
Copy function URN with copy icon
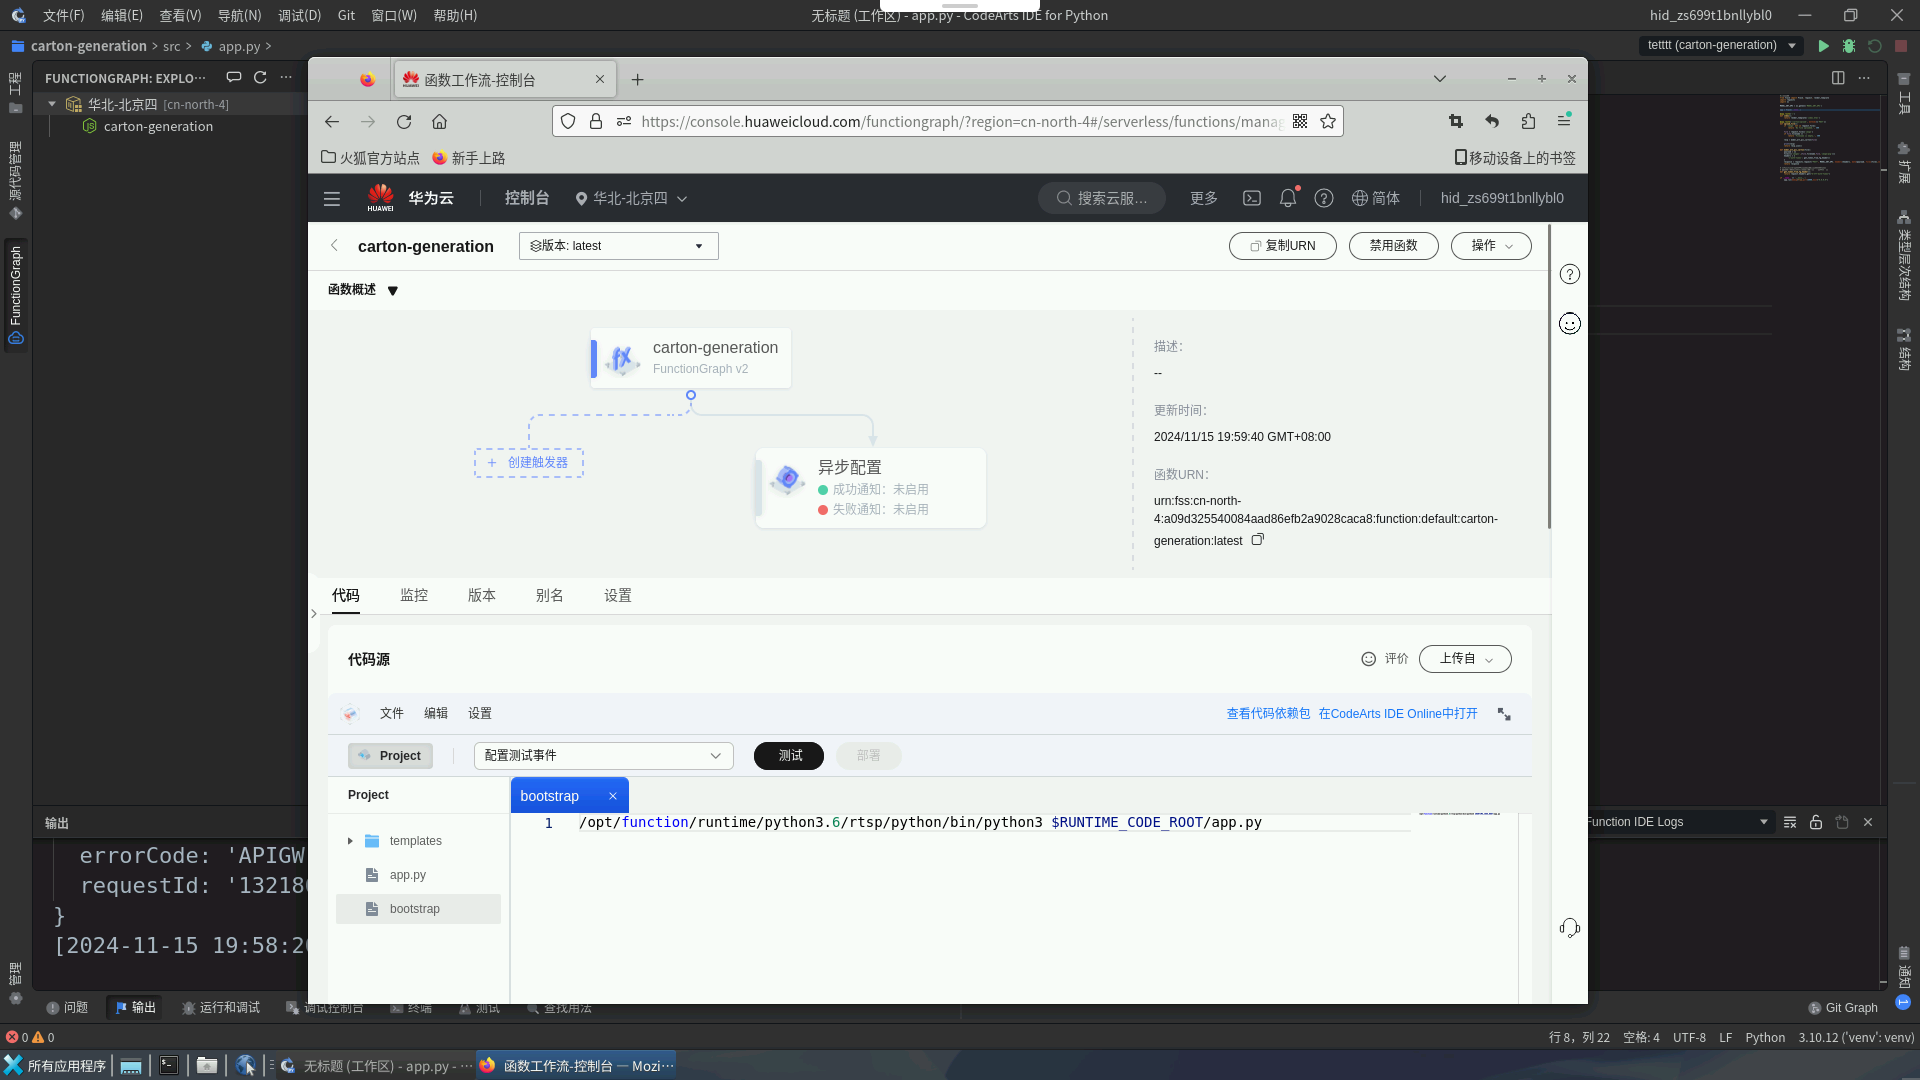(1258, 540)
